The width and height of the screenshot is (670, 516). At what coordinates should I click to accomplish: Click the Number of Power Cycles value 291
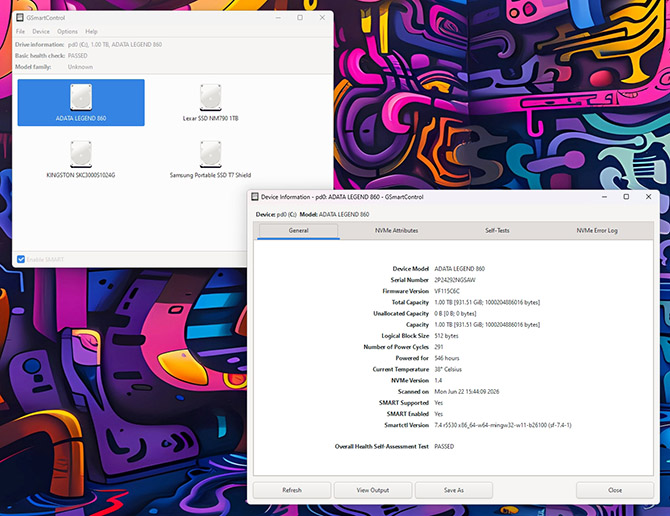[x=439, y=347]
